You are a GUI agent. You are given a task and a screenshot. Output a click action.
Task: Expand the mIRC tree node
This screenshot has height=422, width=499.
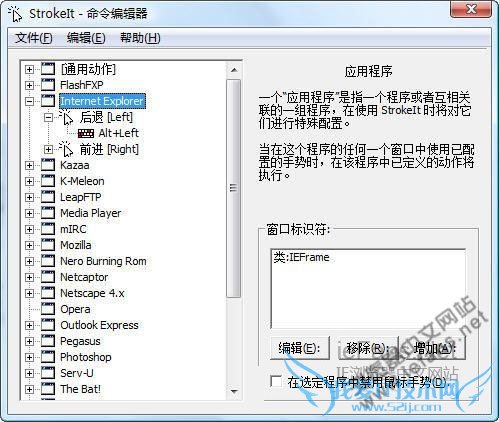tap(29, 229)
